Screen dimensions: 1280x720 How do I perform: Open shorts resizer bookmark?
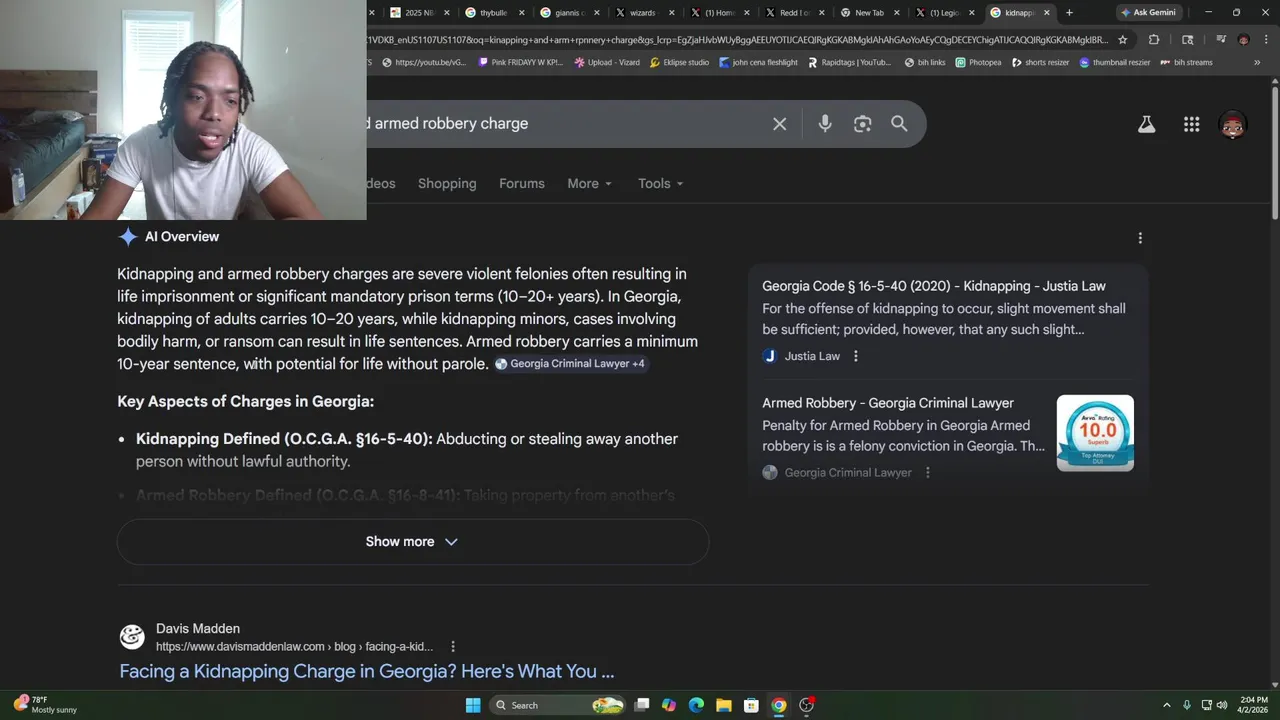pos(1040,62)
